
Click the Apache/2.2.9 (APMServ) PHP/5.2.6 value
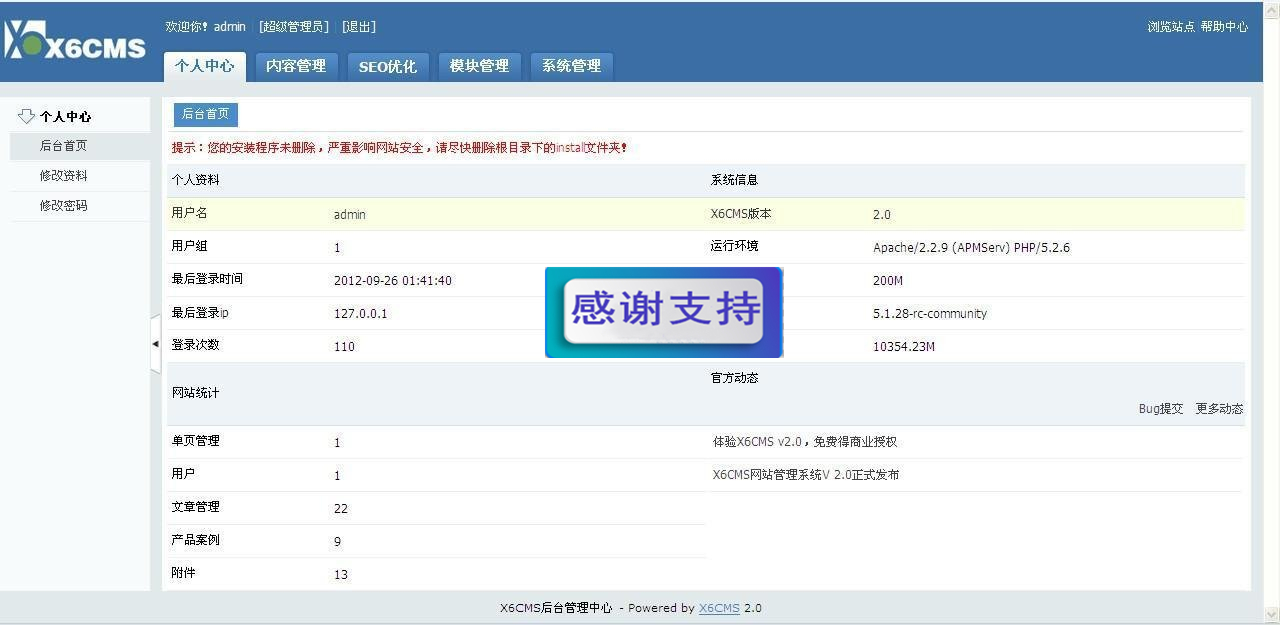coord(971,248)
